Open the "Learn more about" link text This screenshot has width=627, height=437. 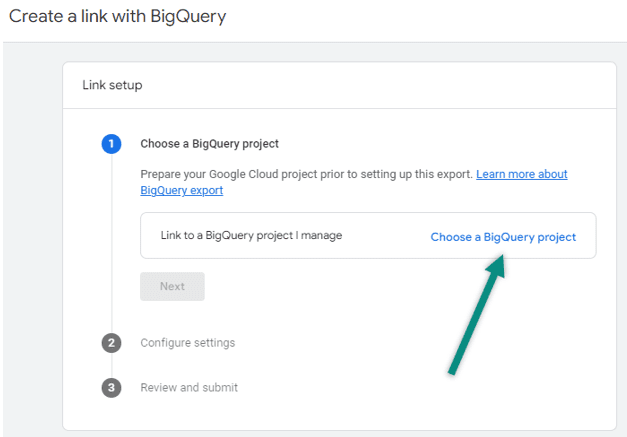coord(521,174)
